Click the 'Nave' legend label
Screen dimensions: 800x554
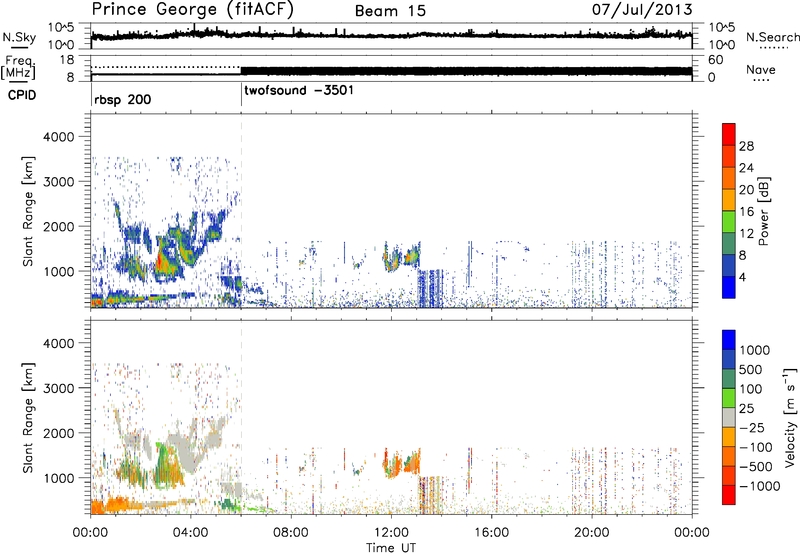pos(761,69)
